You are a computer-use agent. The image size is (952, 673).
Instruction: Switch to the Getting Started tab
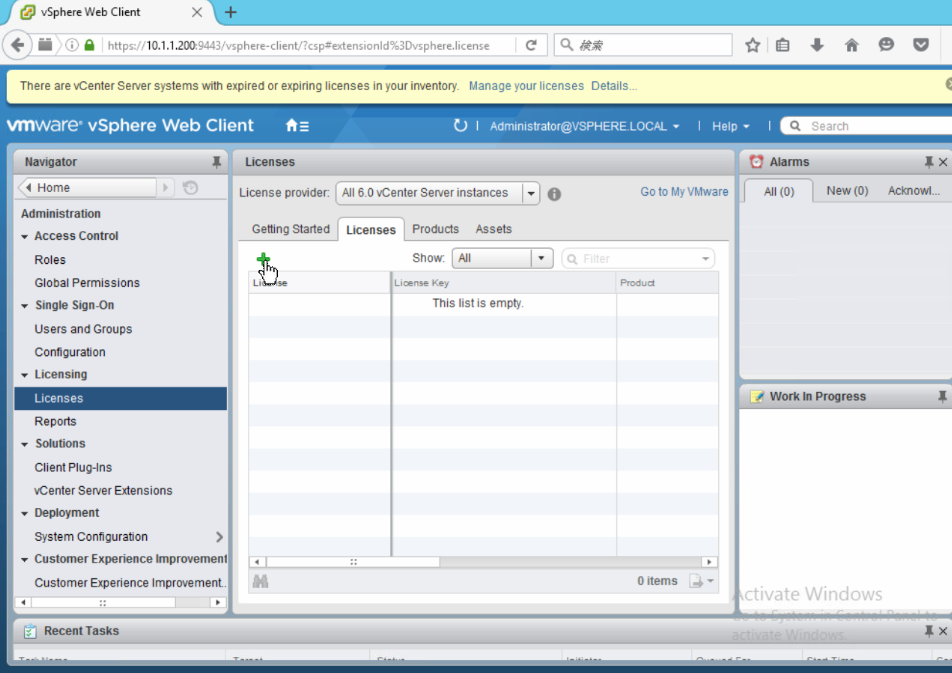click(291, 229)
